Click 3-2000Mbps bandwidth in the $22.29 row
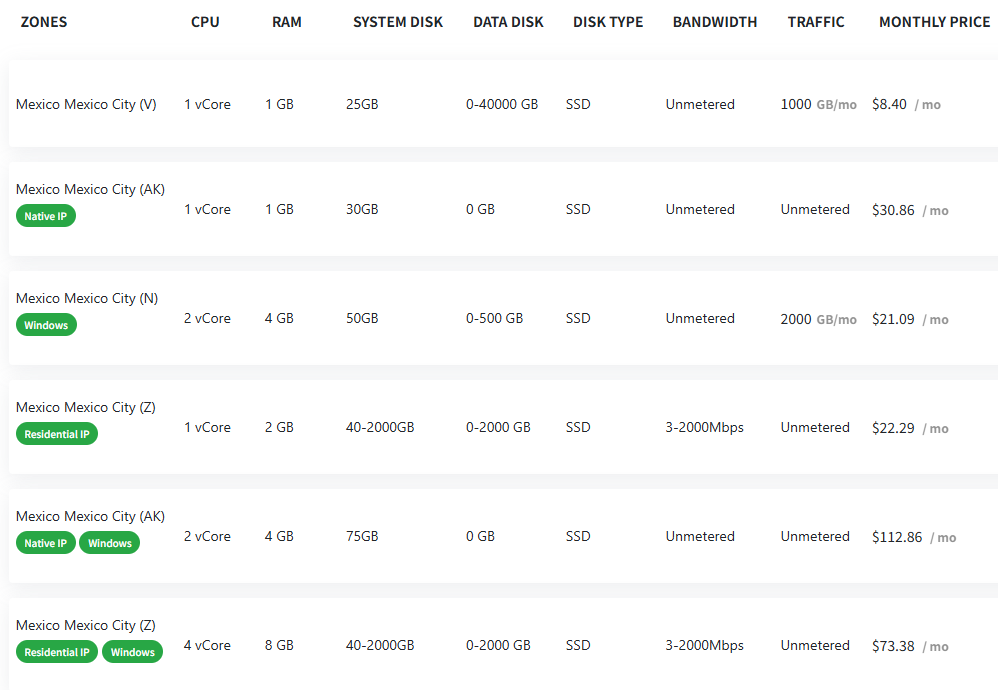 [x=705, y=427]
